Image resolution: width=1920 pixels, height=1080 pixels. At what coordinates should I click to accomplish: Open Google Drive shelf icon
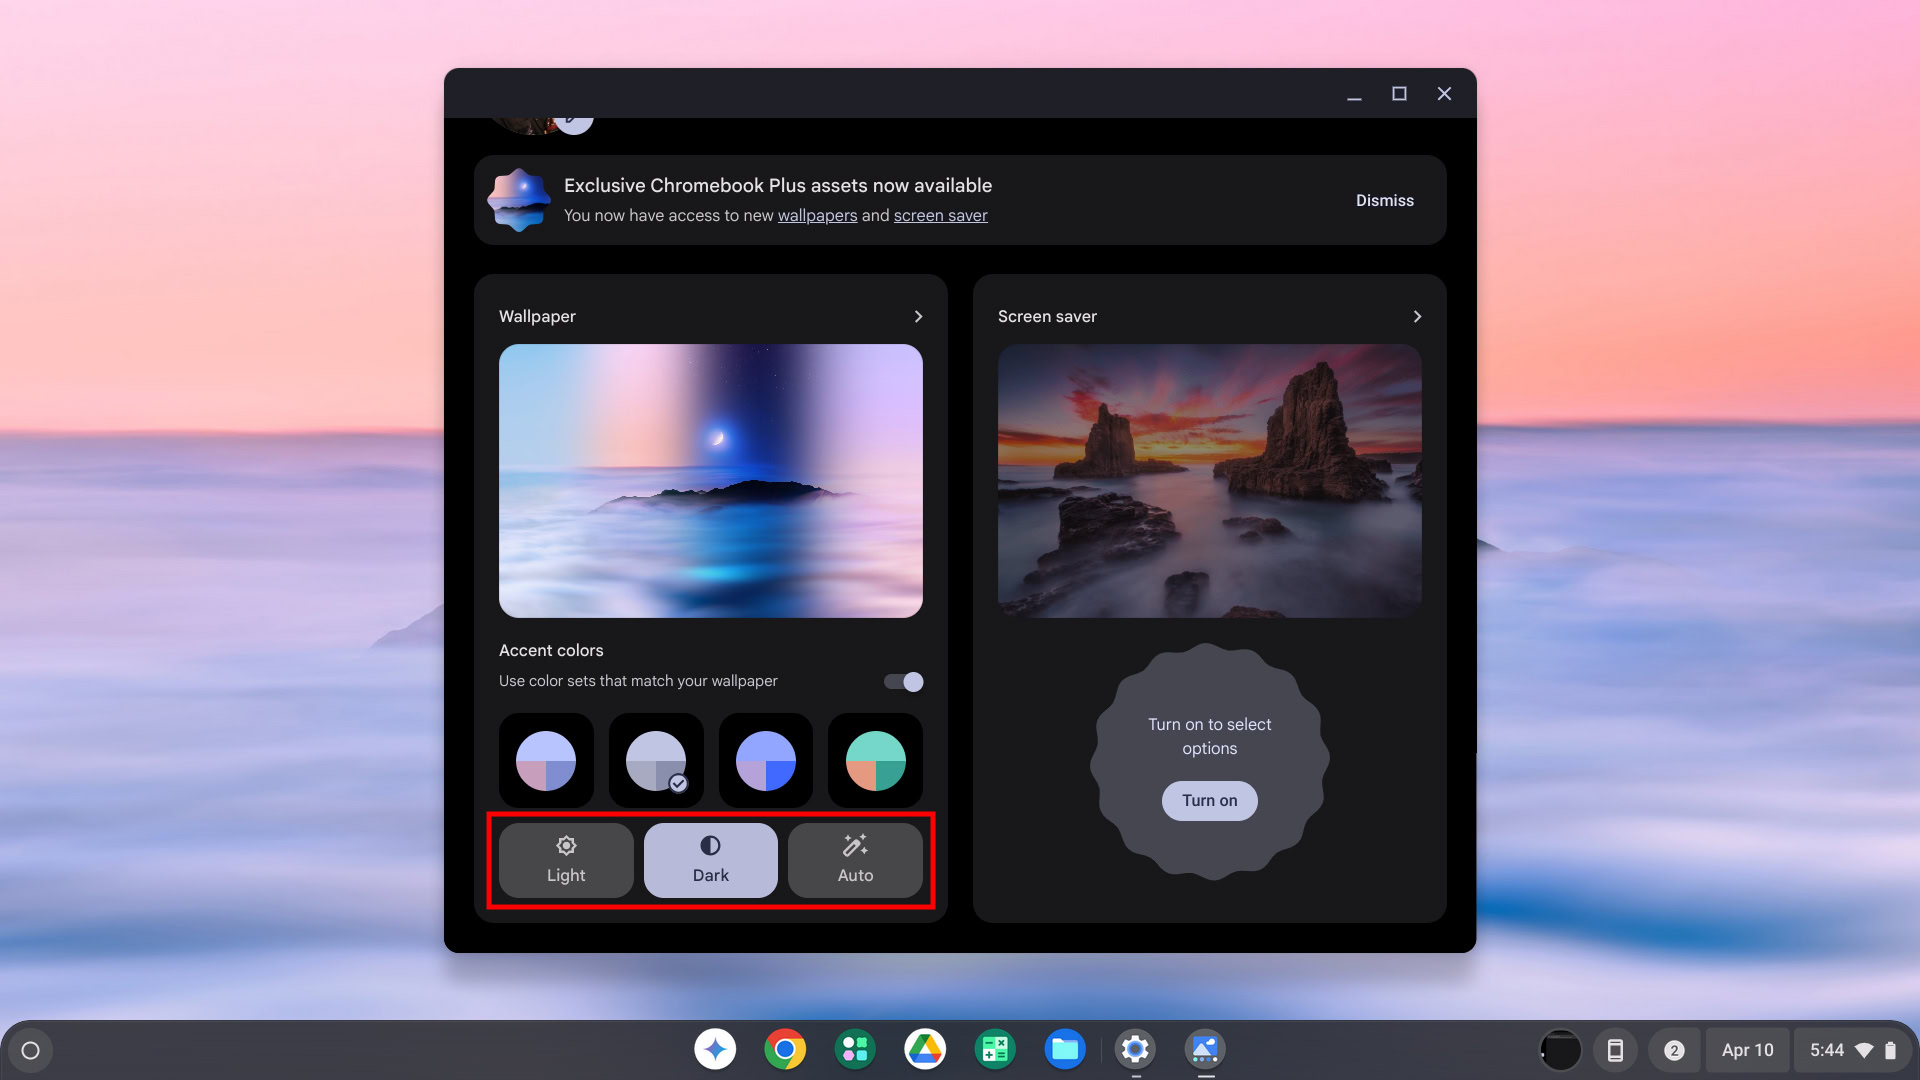(925, 1049)
